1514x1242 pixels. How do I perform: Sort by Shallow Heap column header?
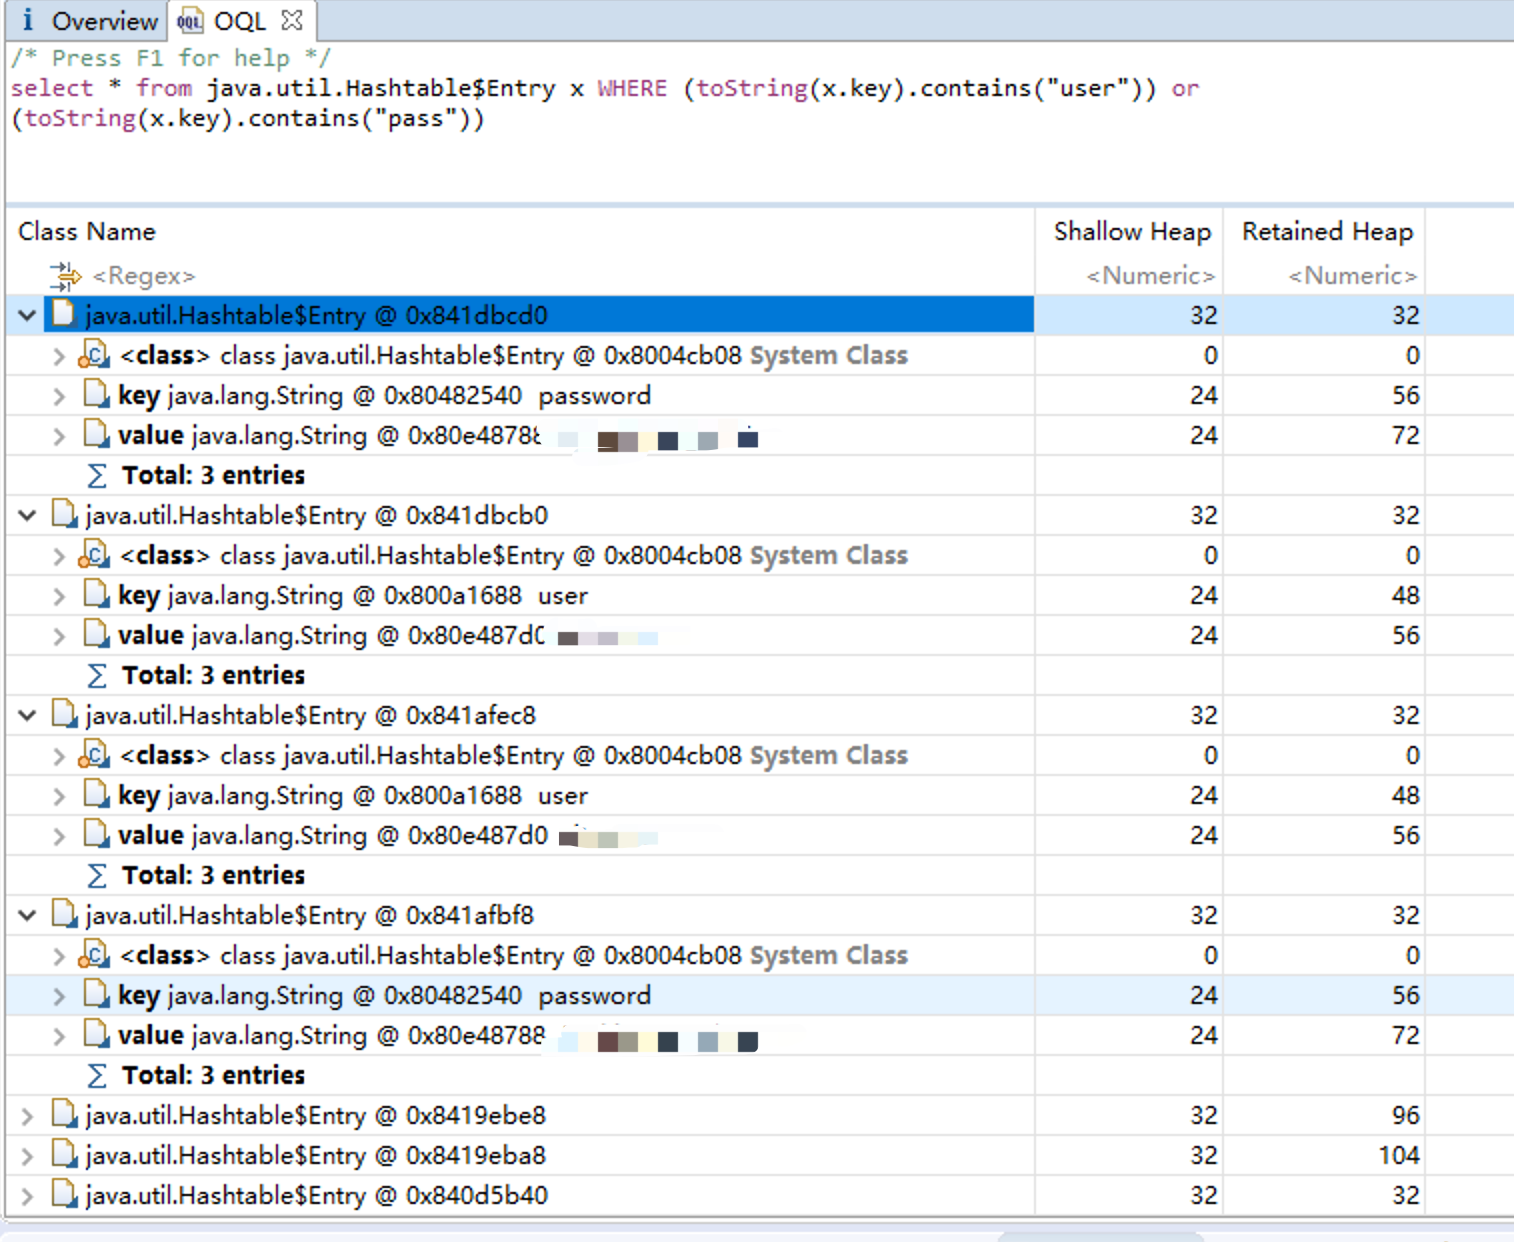click(x=1131, y=232)
